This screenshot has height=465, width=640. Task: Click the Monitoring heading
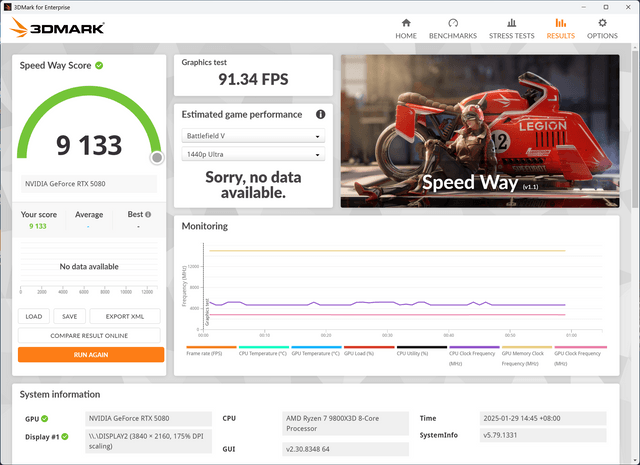(x=205, y=226)
